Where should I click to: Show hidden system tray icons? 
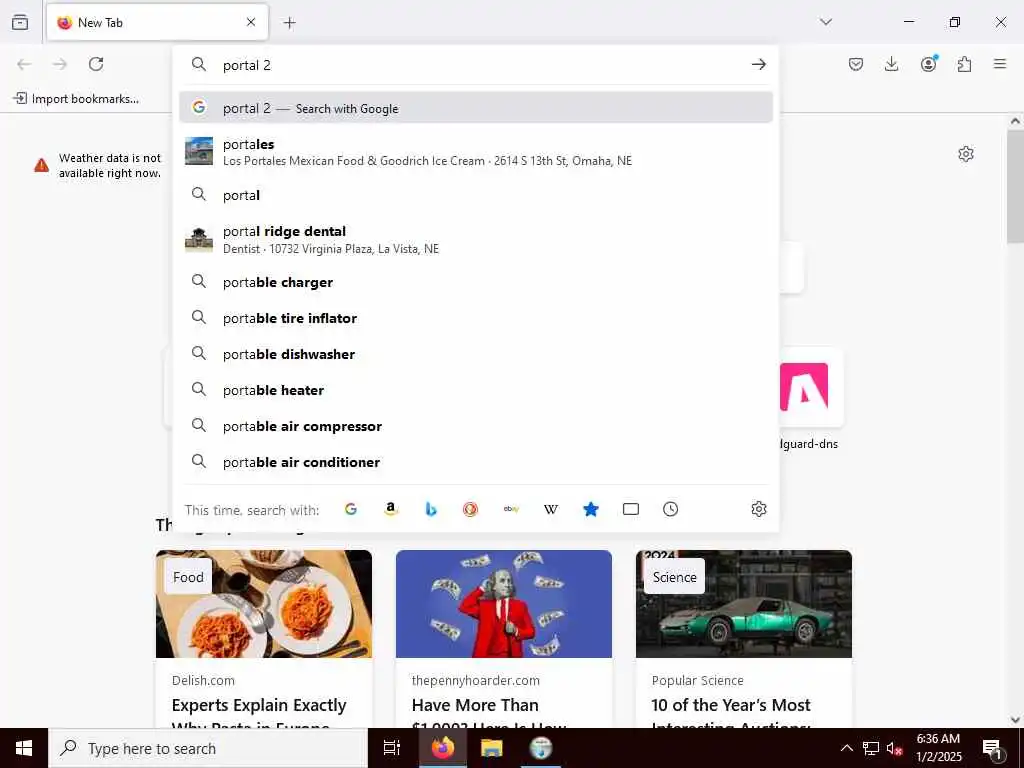[x=846, y=748]
